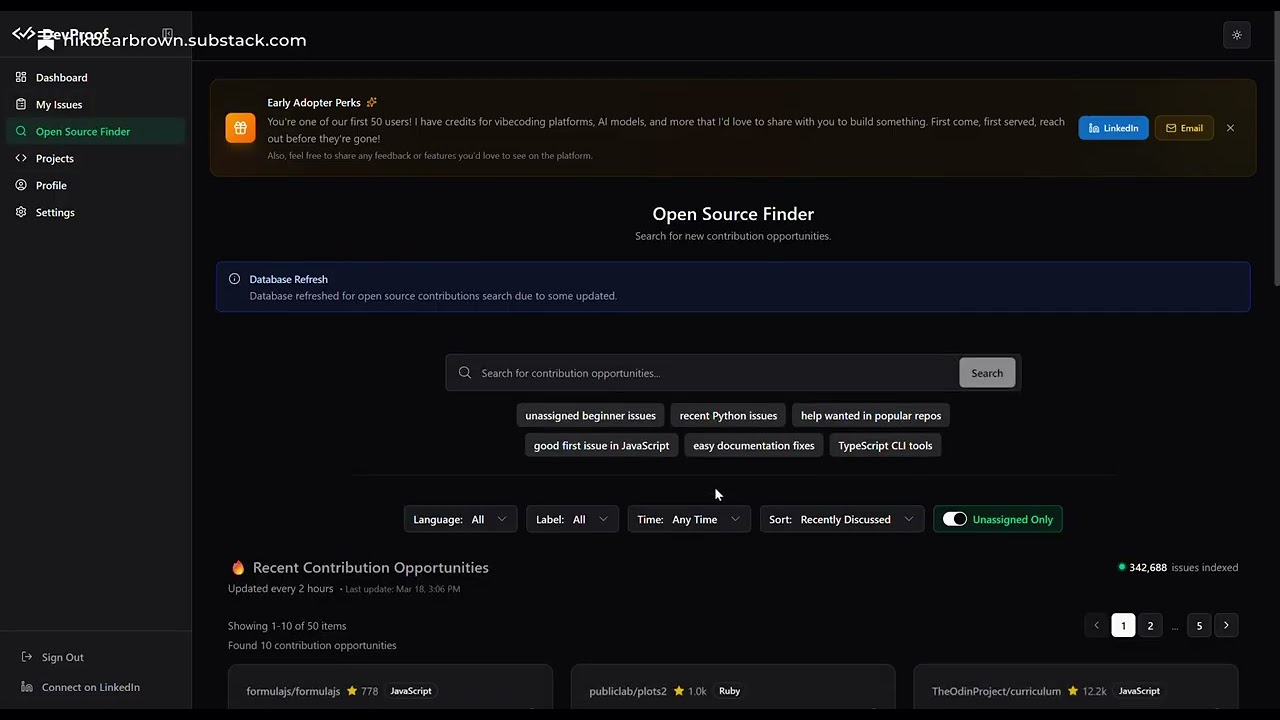Screen dimensions: 1280x720
Task: Click the Ruby language tag
Action: [729, 691]
